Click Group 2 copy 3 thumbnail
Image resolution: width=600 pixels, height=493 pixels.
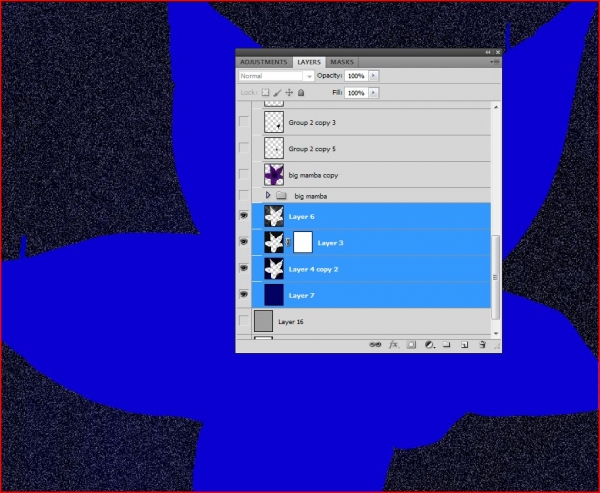[274, 122]
